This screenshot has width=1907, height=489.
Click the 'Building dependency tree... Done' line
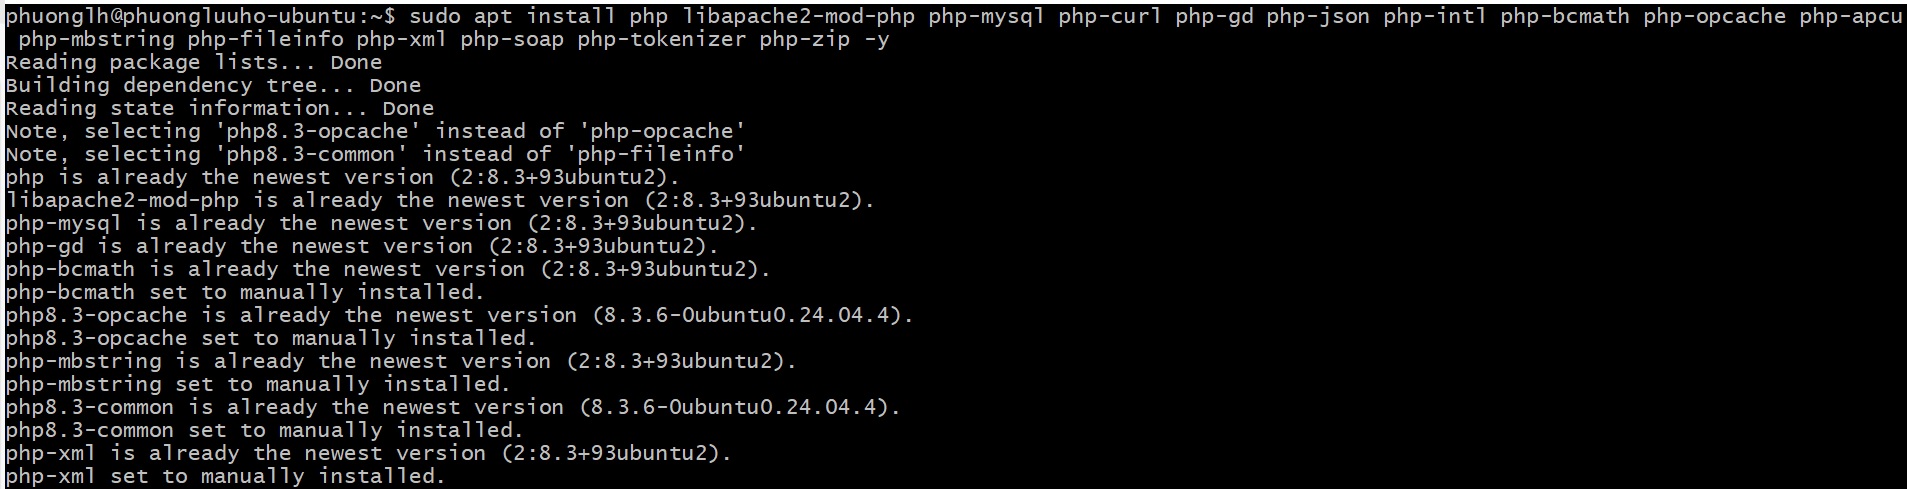(213, 85)
